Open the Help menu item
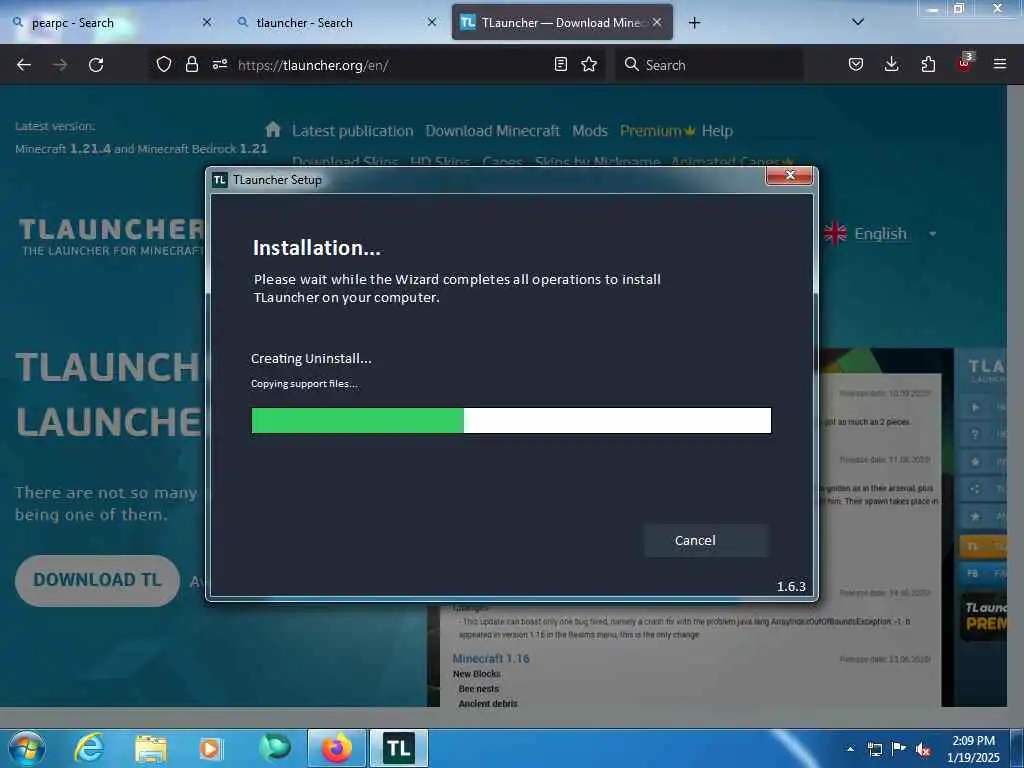The height and width of the screenshot is (768, 1024). 717,131
